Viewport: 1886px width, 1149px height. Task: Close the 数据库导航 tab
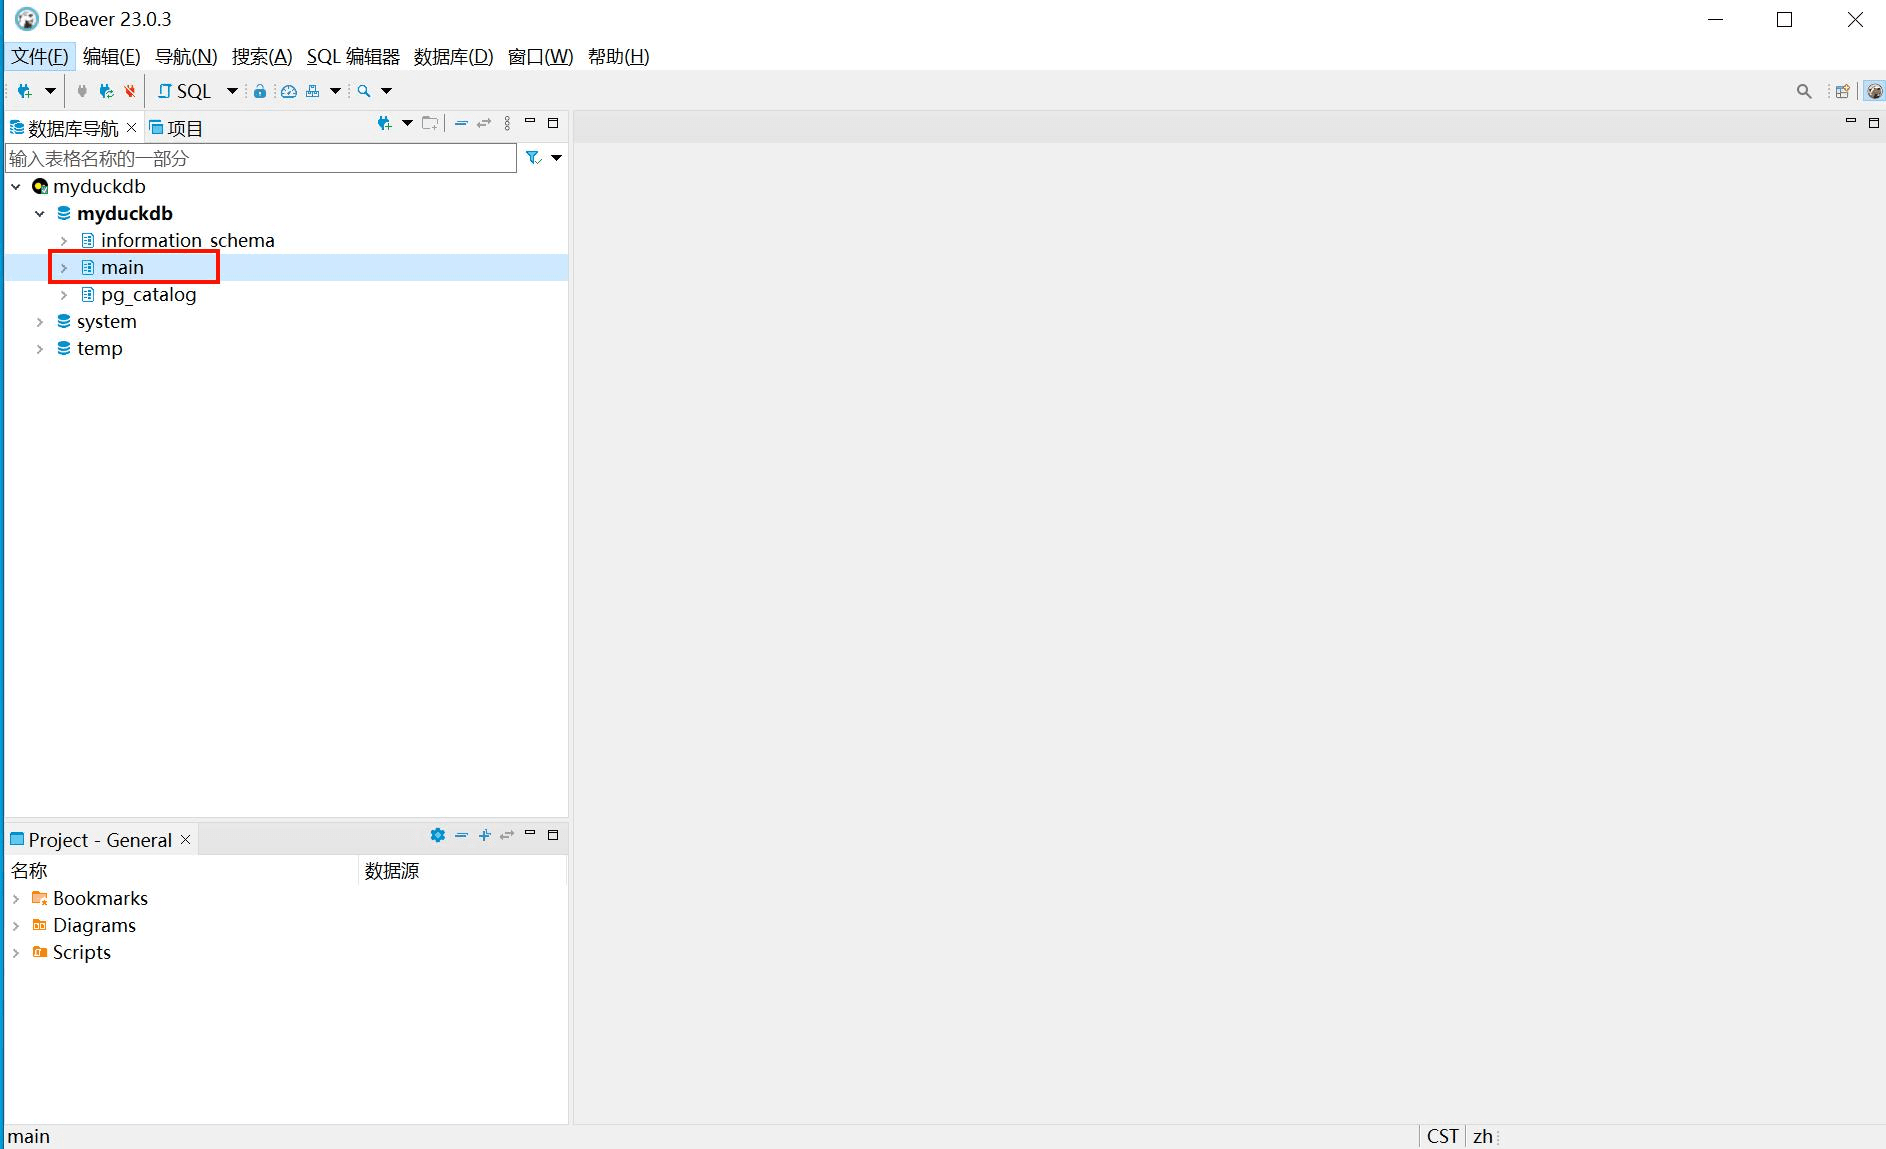click(131, 128)
